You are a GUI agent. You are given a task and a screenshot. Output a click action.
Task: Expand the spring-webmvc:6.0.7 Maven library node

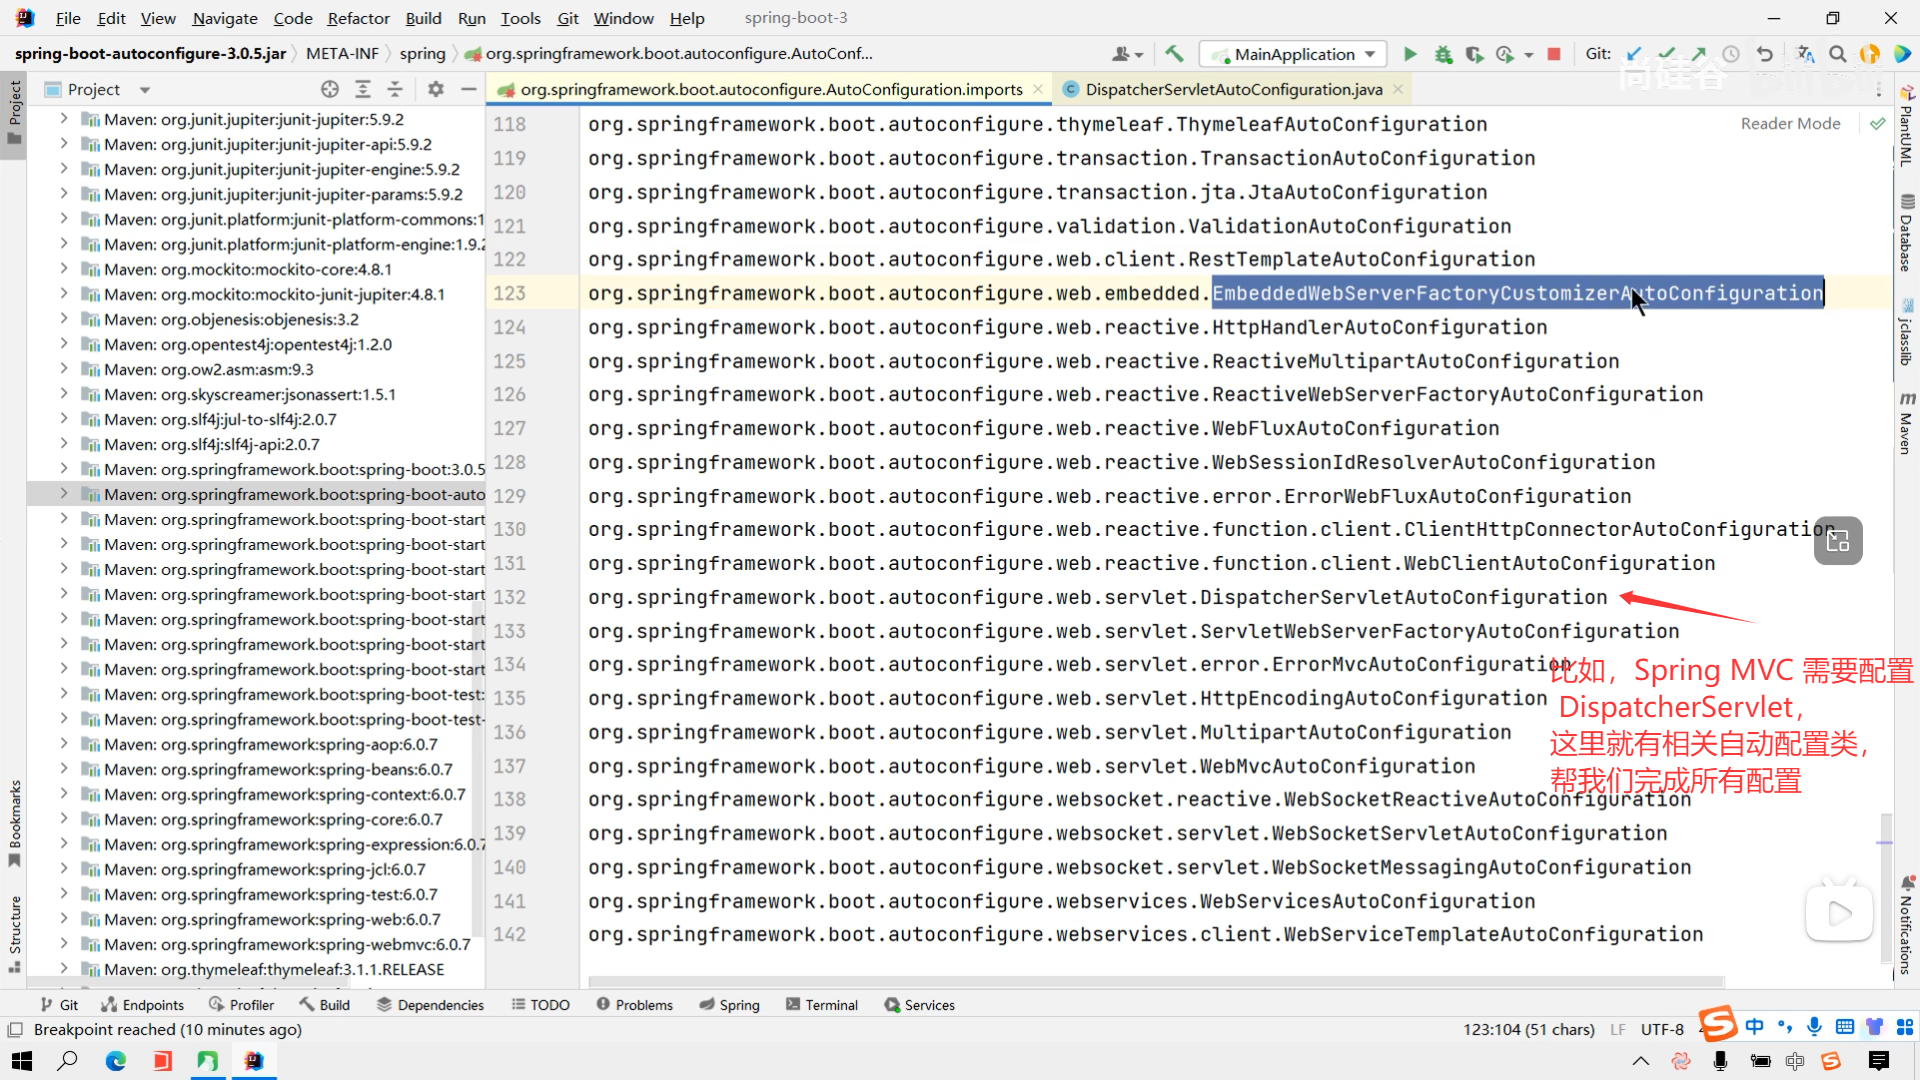(x=64, y=944)
